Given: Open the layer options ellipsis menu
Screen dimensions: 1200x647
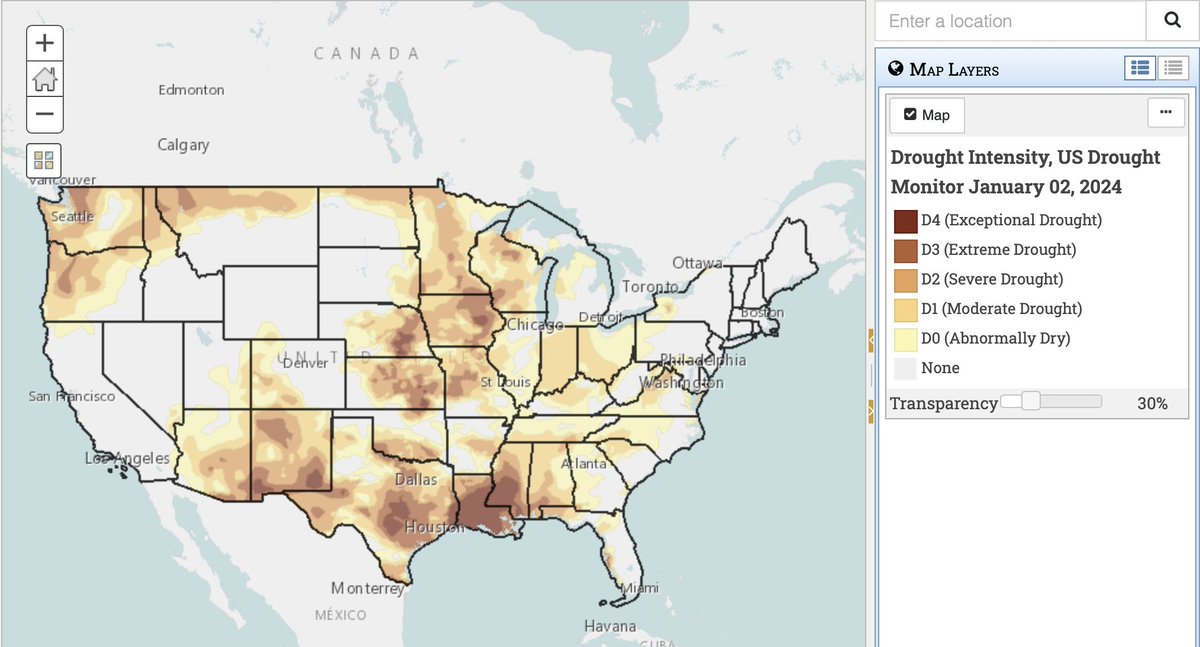Looking at the screenshot, I should 1167,114.
